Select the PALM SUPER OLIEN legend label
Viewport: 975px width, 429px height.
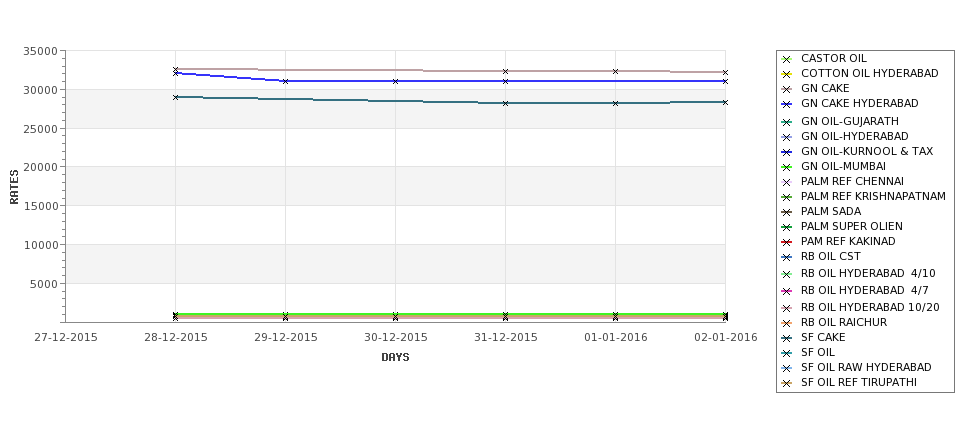point(851,226)
